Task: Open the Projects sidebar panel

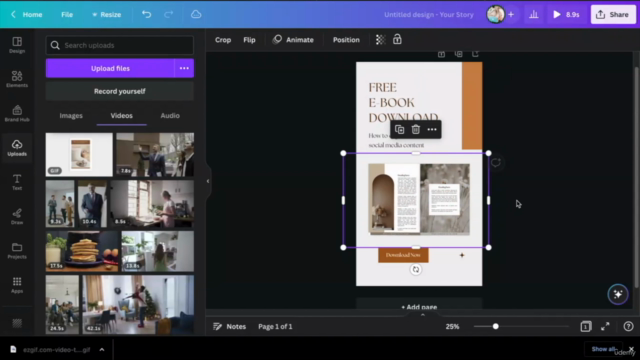Action: [x=17, y=251]
